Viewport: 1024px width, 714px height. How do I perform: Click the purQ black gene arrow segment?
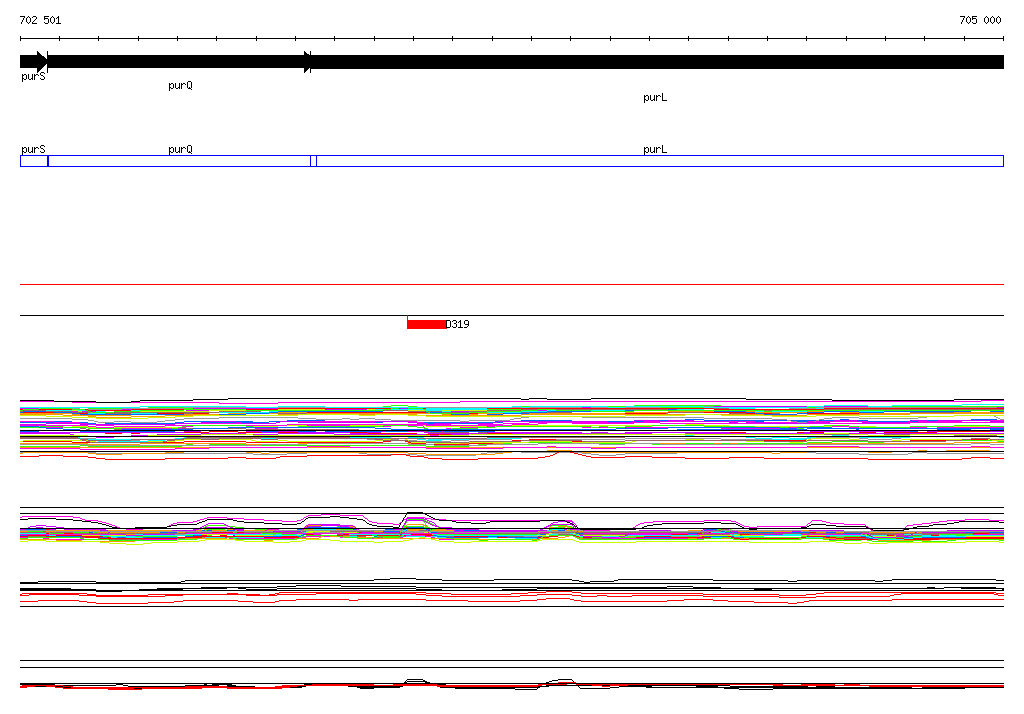point(179,62)
